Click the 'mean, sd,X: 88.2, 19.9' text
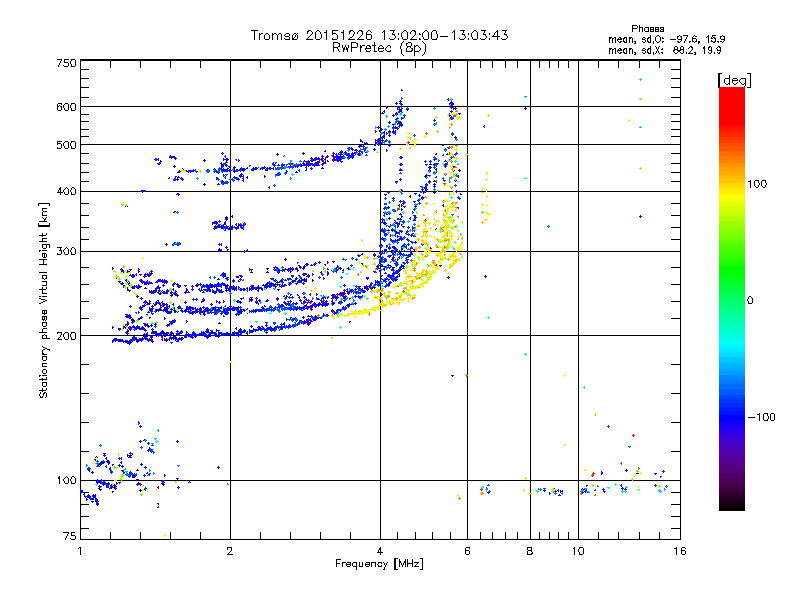Viewport: 800px width, 600px height. coord(665,51)
